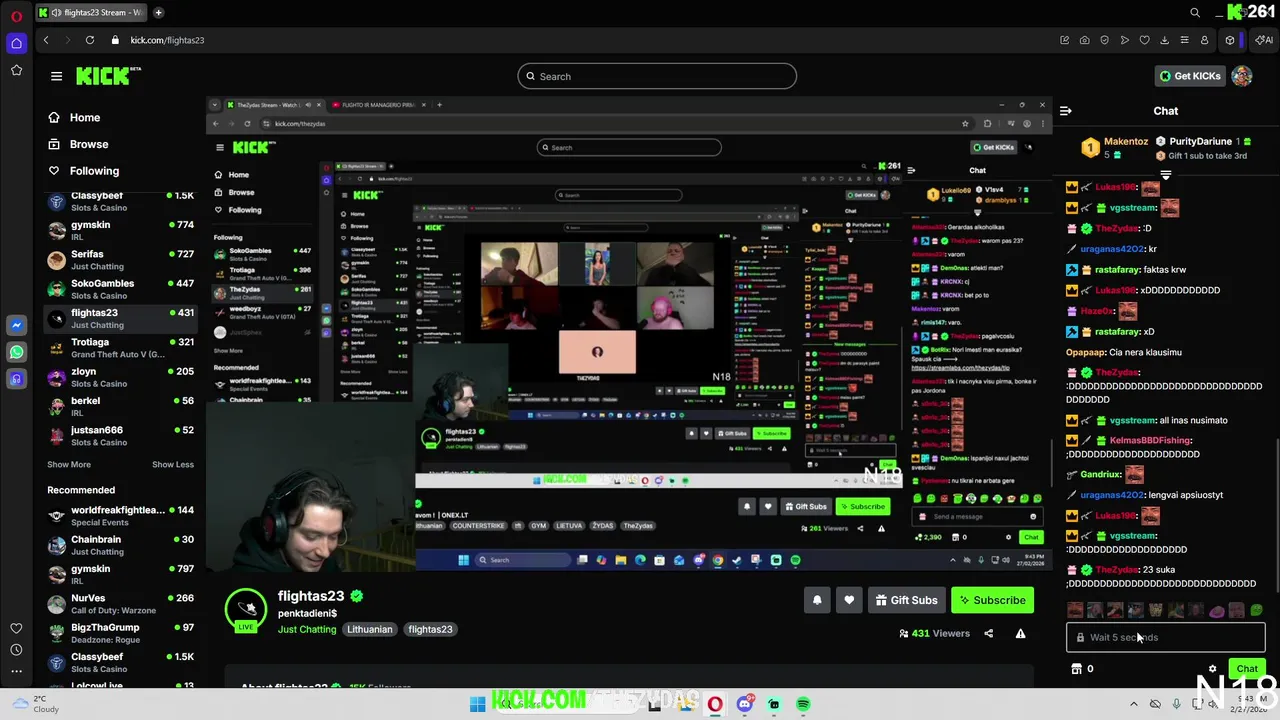Viewport: 1280px width, 720px height.
Task: Collapse following list with Show Less
Action: coord(173,464)
